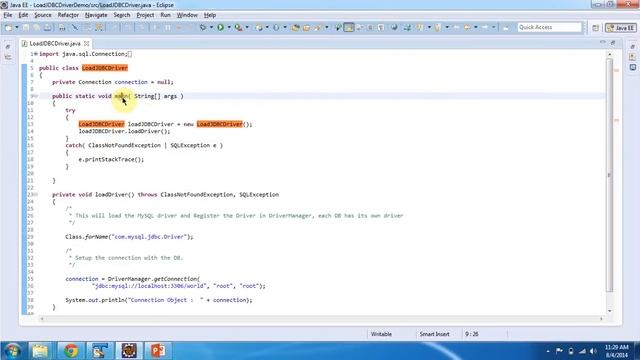Click the Smart Insert status entry
The image size is (640, 360).
click(434, 334)
